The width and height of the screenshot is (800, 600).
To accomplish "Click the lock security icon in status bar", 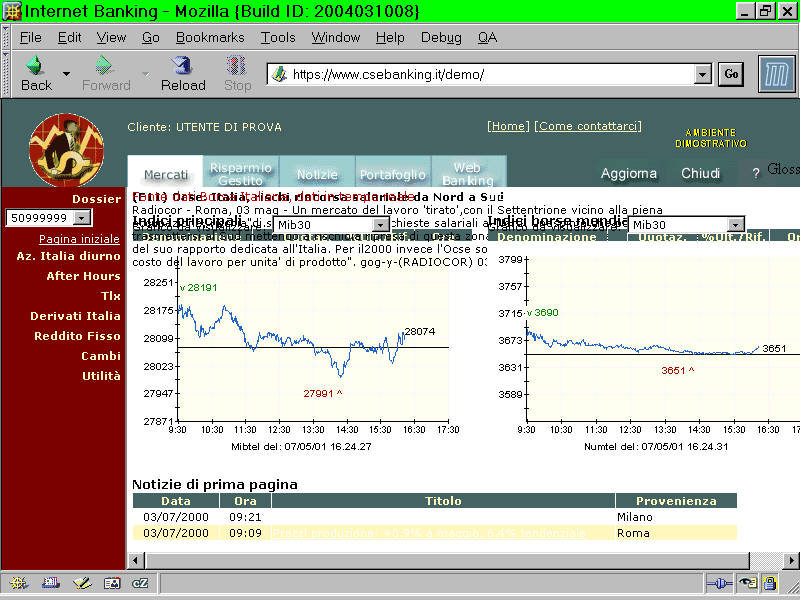I will 770,583.
